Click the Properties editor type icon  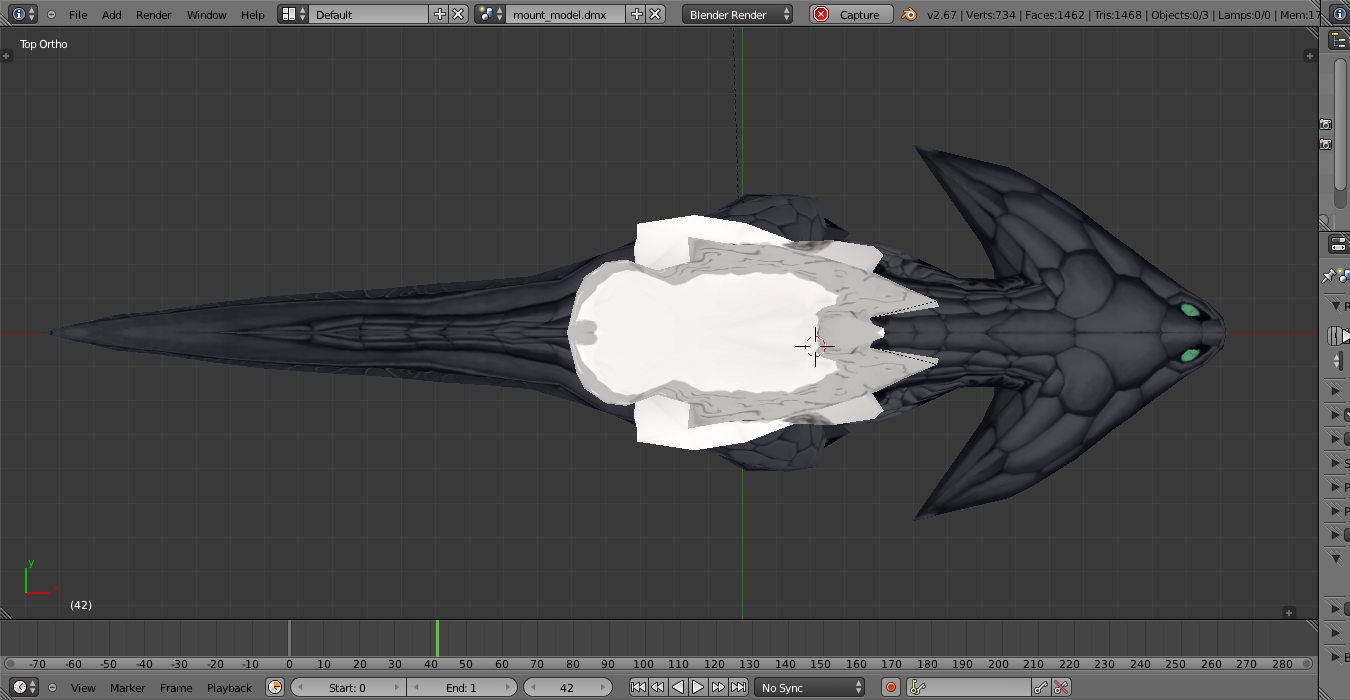click(x=1337, y=243)
